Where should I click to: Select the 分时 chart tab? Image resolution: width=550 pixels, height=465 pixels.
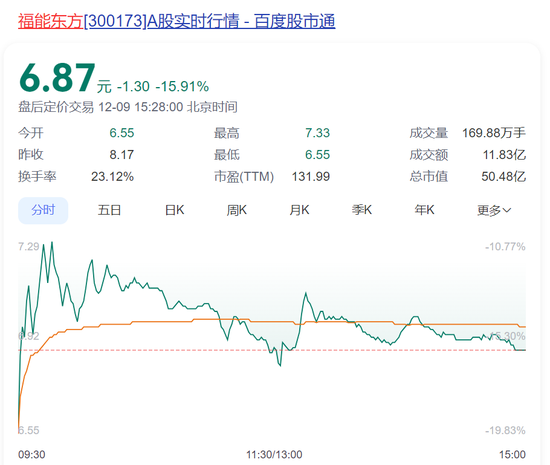[x=43, y=210]
